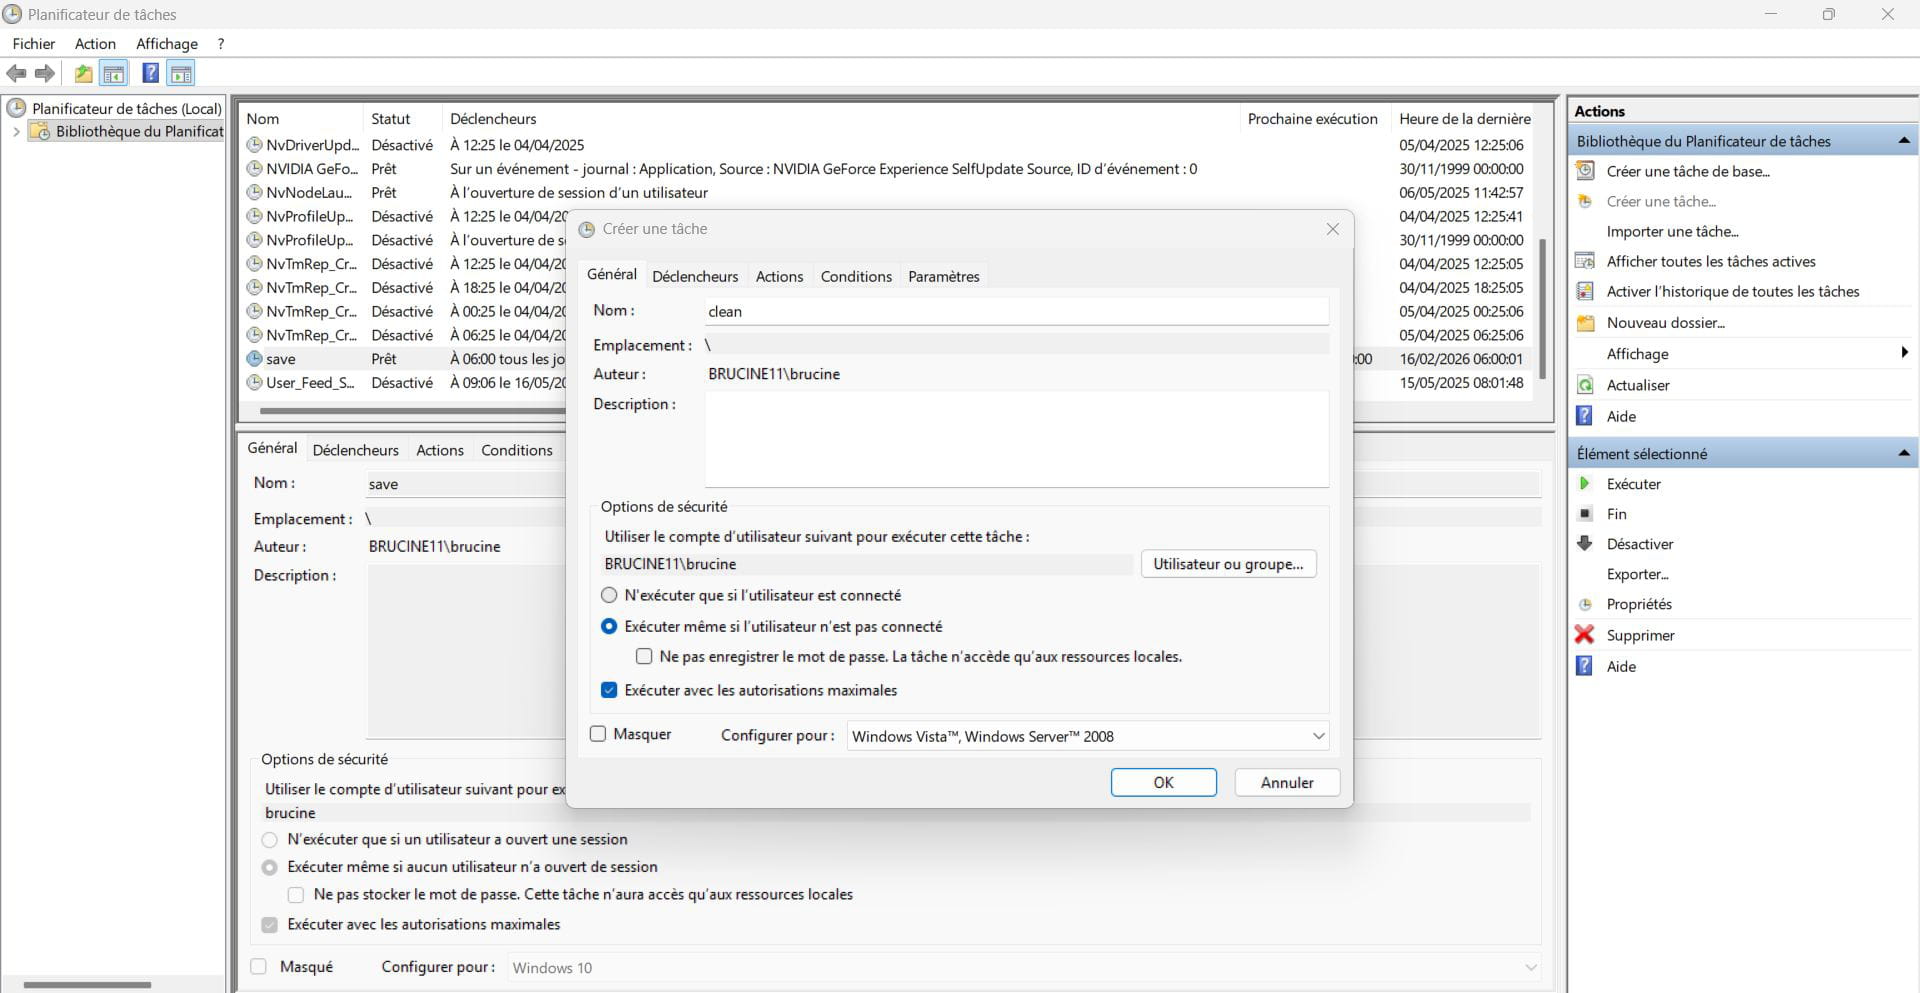The width and height of the screenshot is (1920, 993).
Task: Click the Actualiser refresh icon
Action: (1584, 385)
